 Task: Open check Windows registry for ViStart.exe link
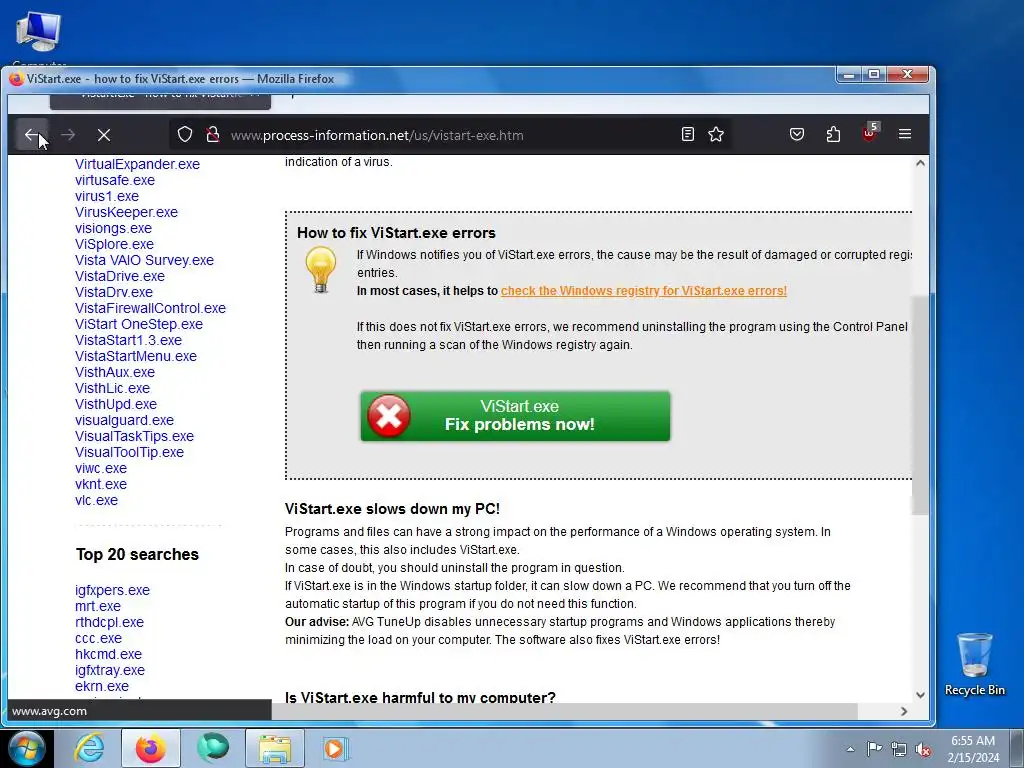point(643,291)
